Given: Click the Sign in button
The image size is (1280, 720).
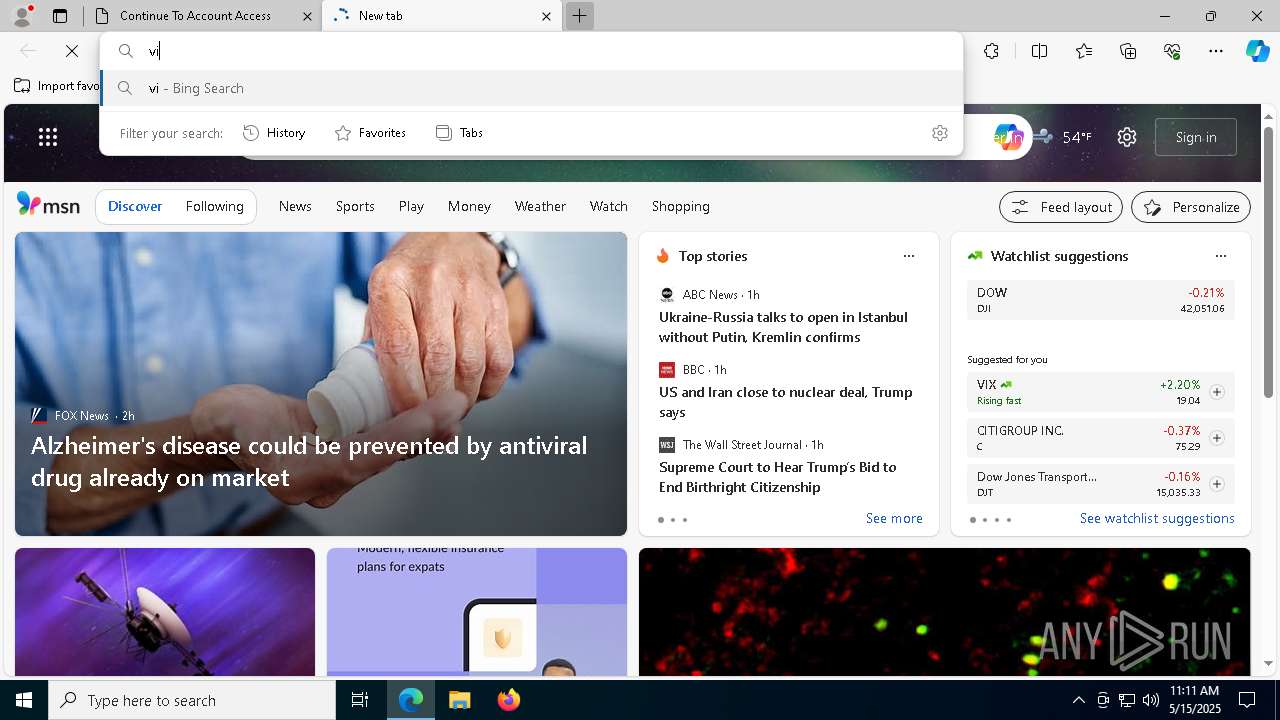Looking at the screenshot, I should pyautogui.click(x=1196, y=137).
